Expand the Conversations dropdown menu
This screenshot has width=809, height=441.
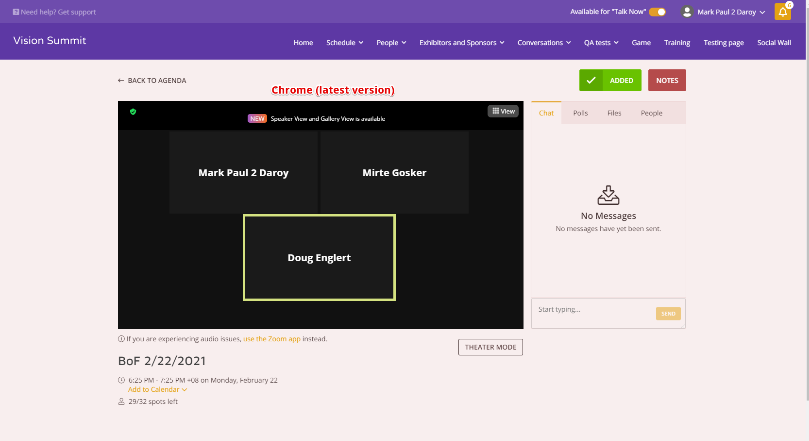click(x=544, y=42)
